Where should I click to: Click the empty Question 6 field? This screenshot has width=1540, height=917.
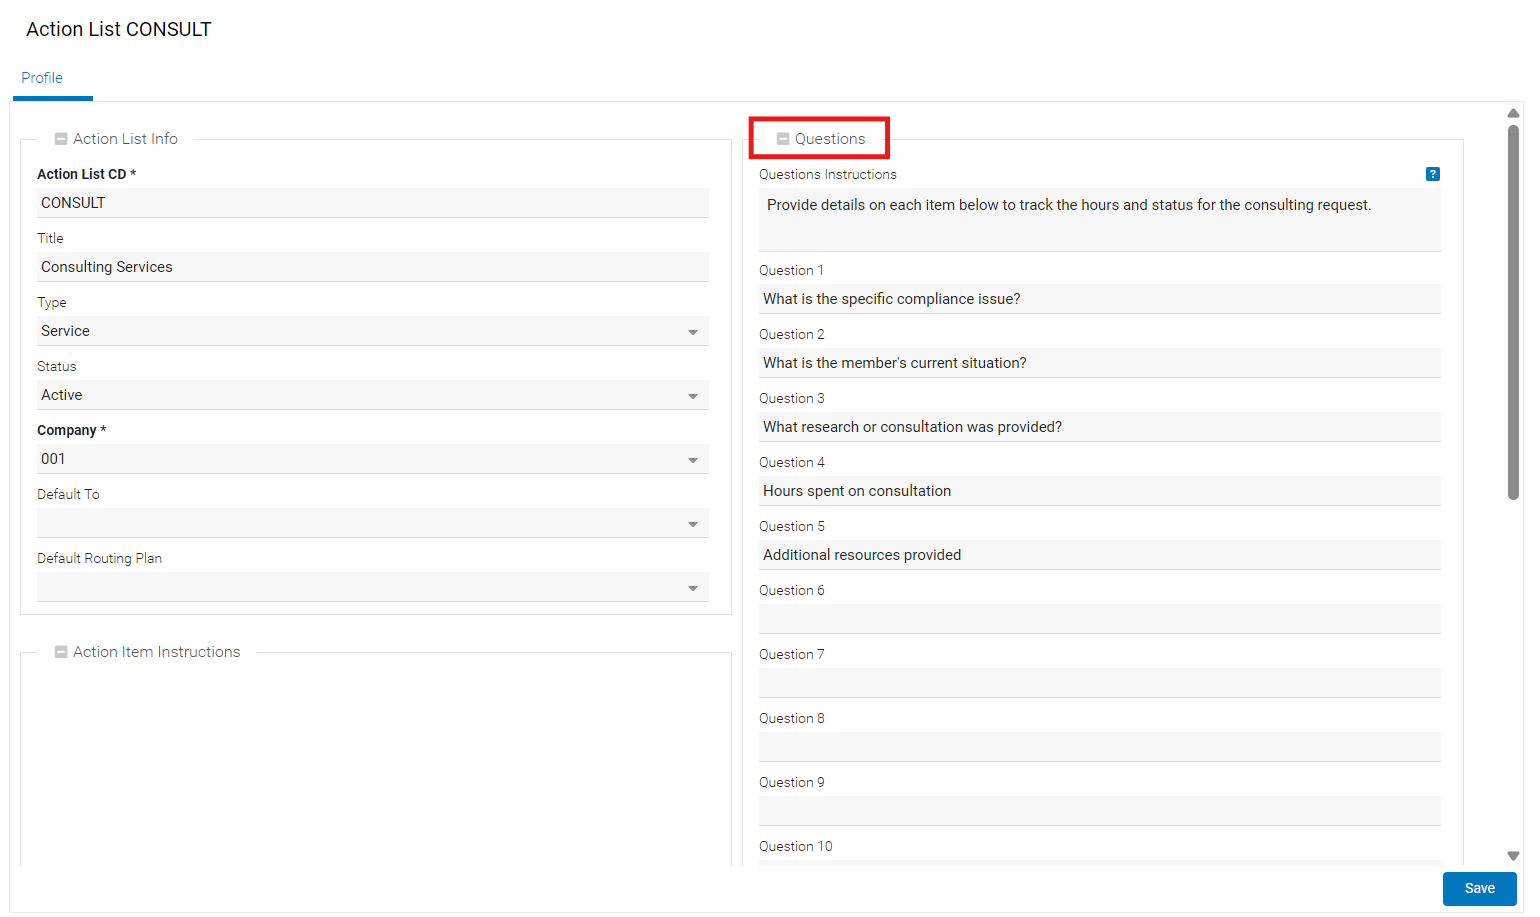1100,619
